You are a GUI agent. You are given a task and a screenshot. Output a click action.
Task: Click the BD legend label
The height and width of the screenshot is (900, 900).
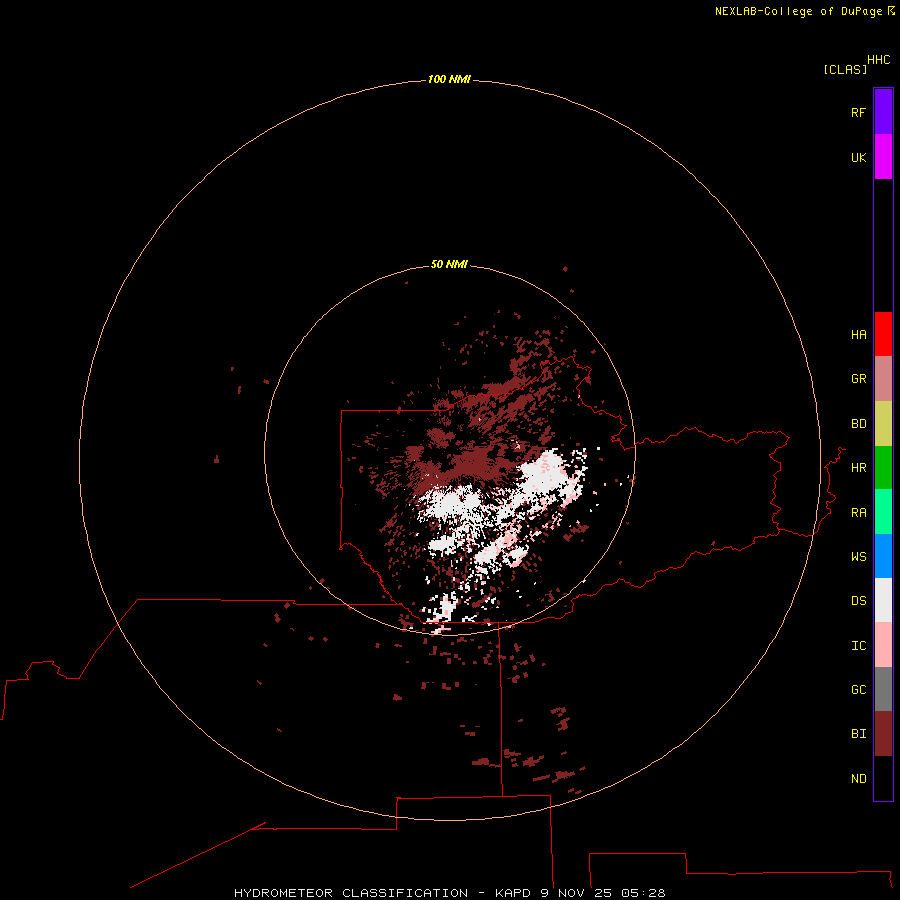pyautogui.click(x=859, y=424)
